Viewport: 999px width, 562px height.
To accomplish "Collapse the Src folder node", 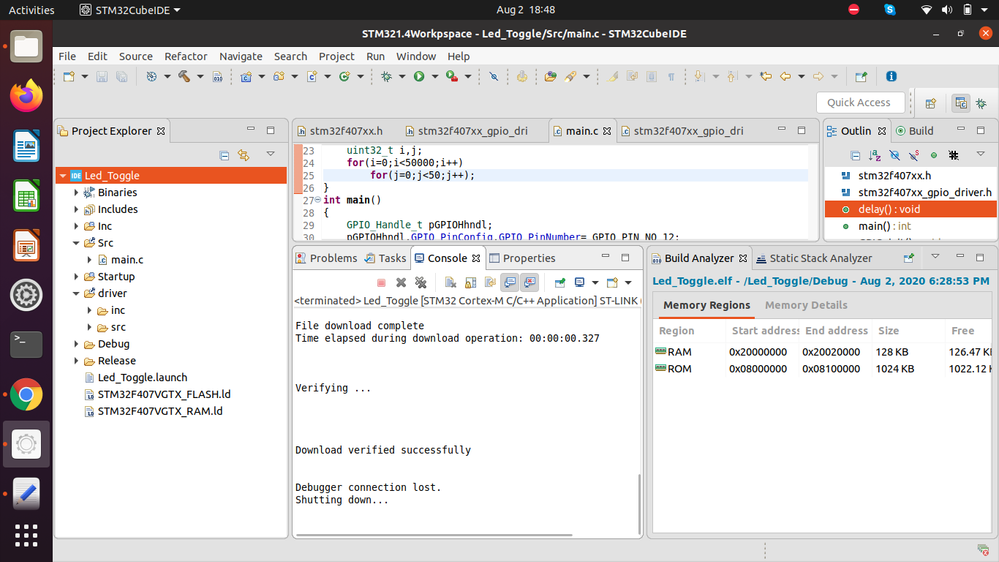I will pyautogui.click(x=76, y=243).
